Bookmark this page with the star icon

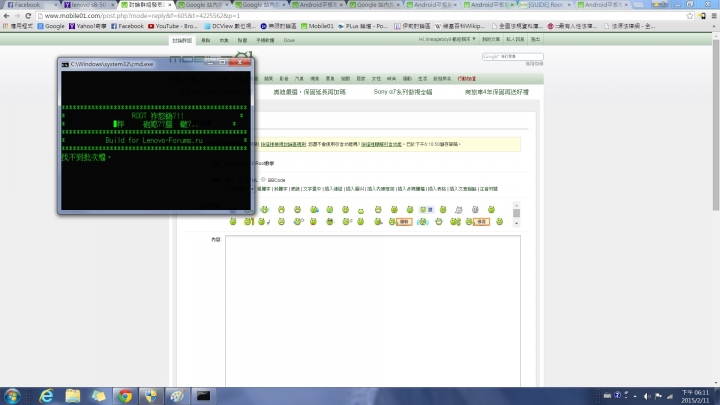point(689,16)
